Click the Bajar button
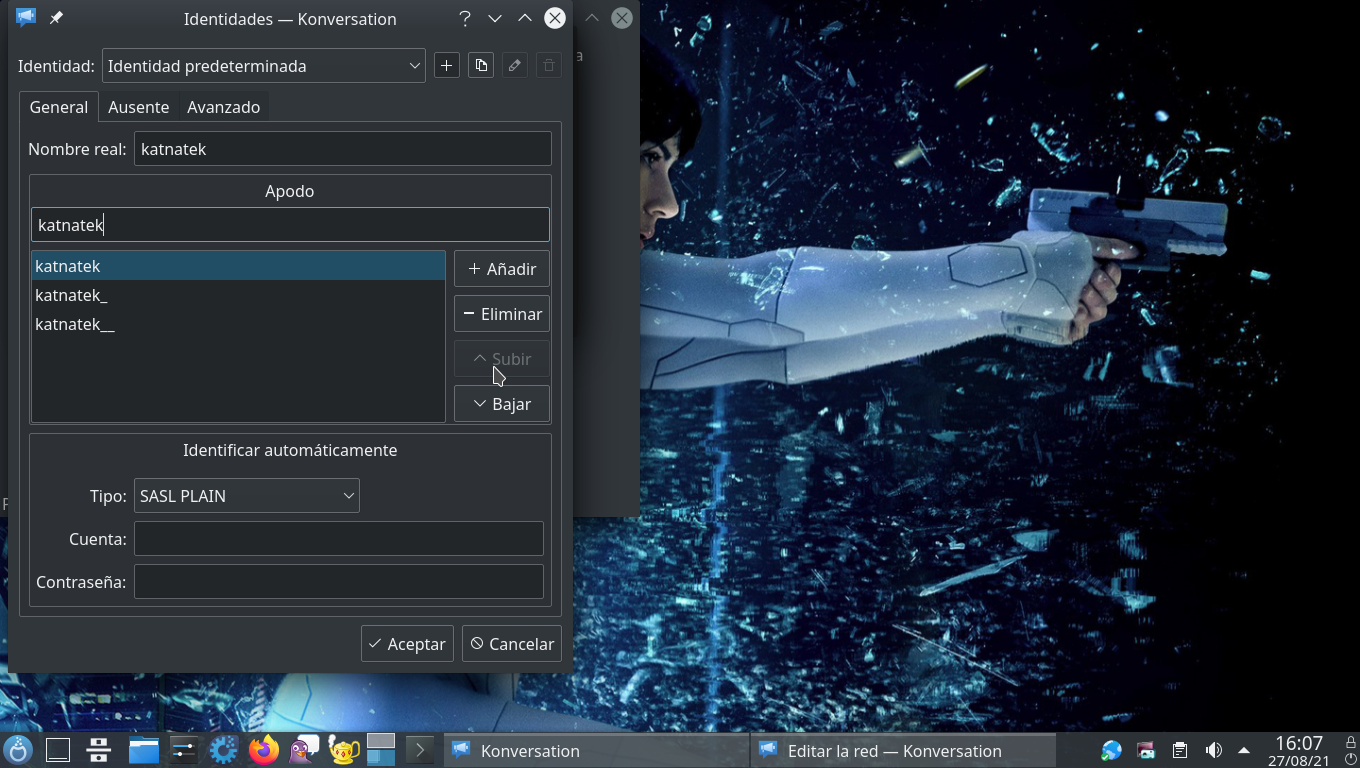Image resolution: width=1360 pixels, height=768 pixels. point(502,404)
